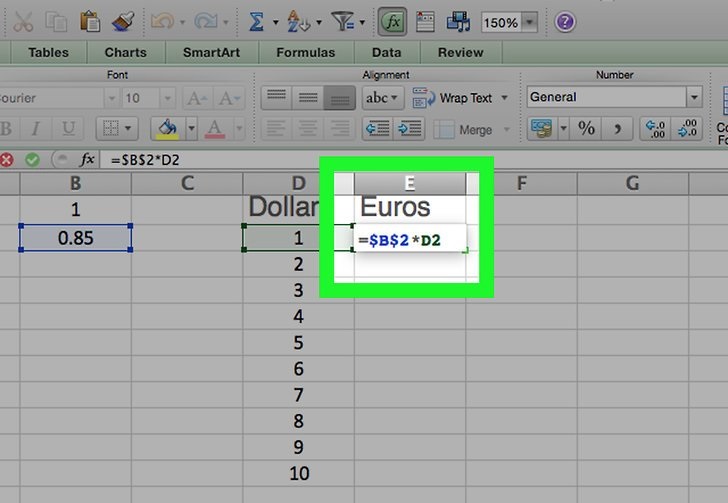
Task: Open the Font Color dropdown arrow
Action: coord(239,128)
